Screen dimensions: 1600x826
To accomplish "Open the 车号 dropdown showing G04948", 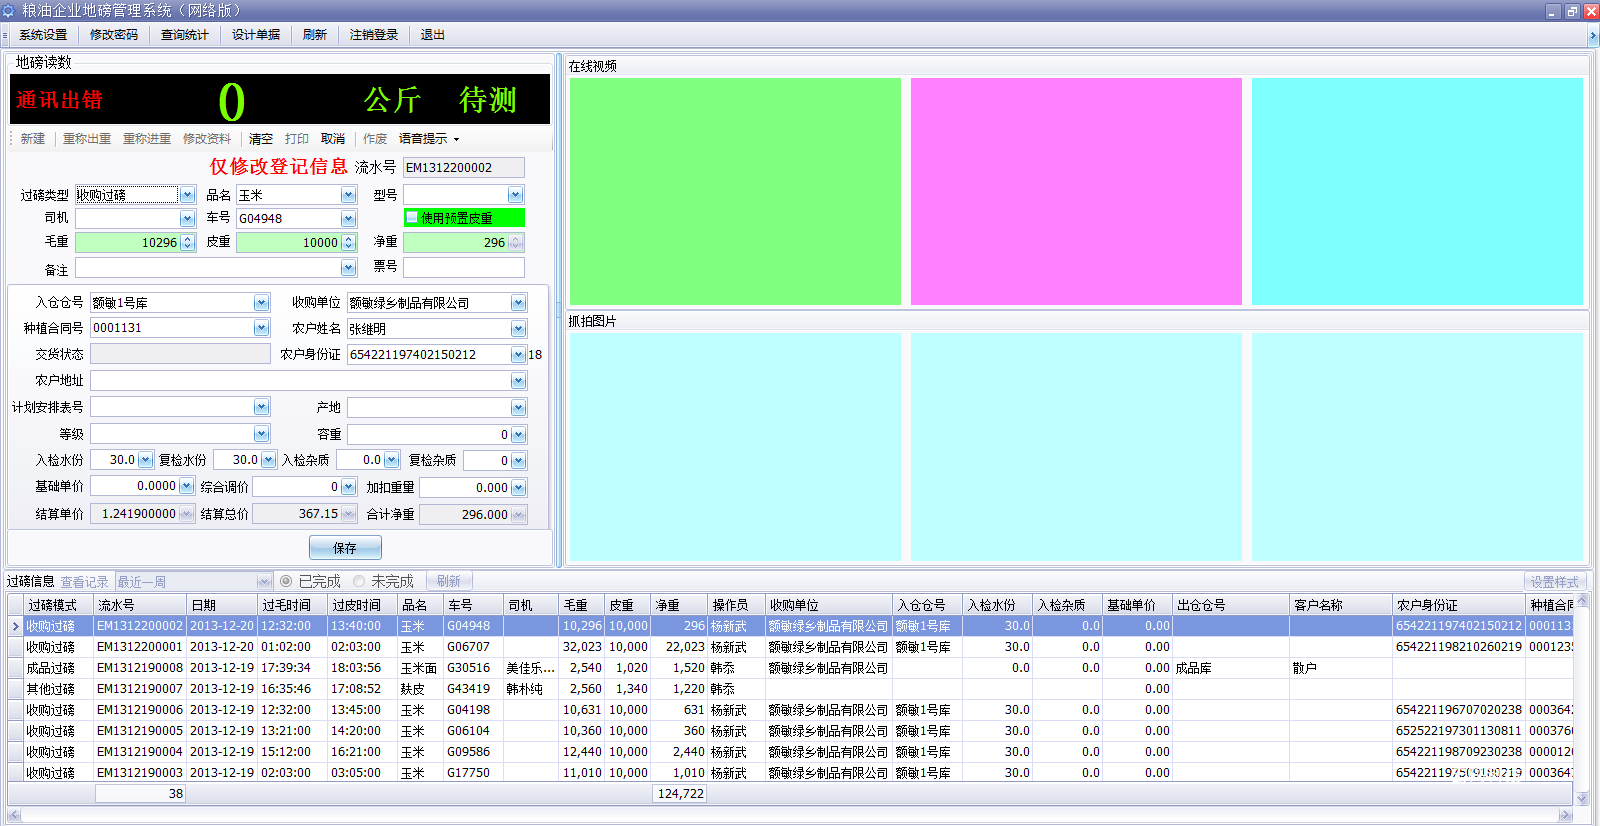I will tap(348, 218).
